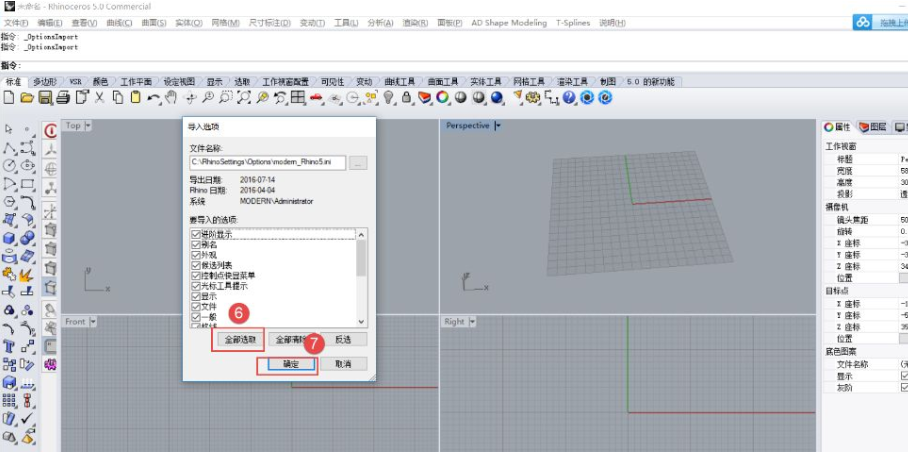Click the light bulb Hide icon
The width and height of the screenshot is (910, 452).
point(389,97)
